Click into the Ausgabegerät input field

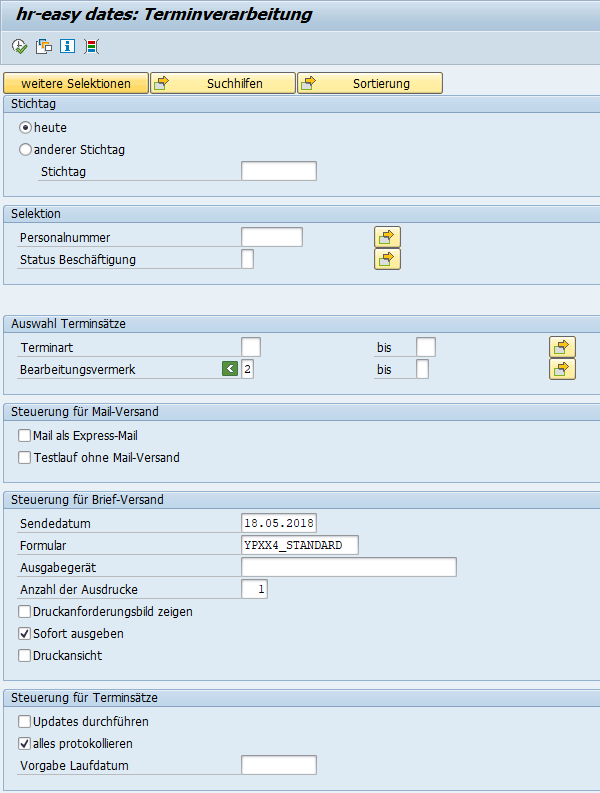[x=348, y=568]
